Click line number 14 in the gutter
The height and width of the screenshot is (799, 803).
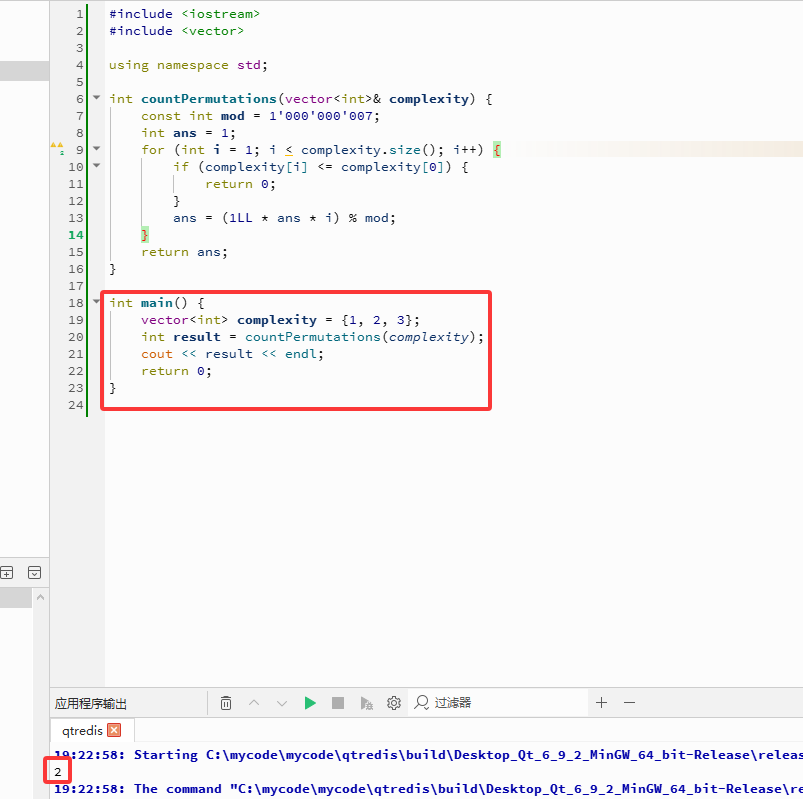[76, 235]
